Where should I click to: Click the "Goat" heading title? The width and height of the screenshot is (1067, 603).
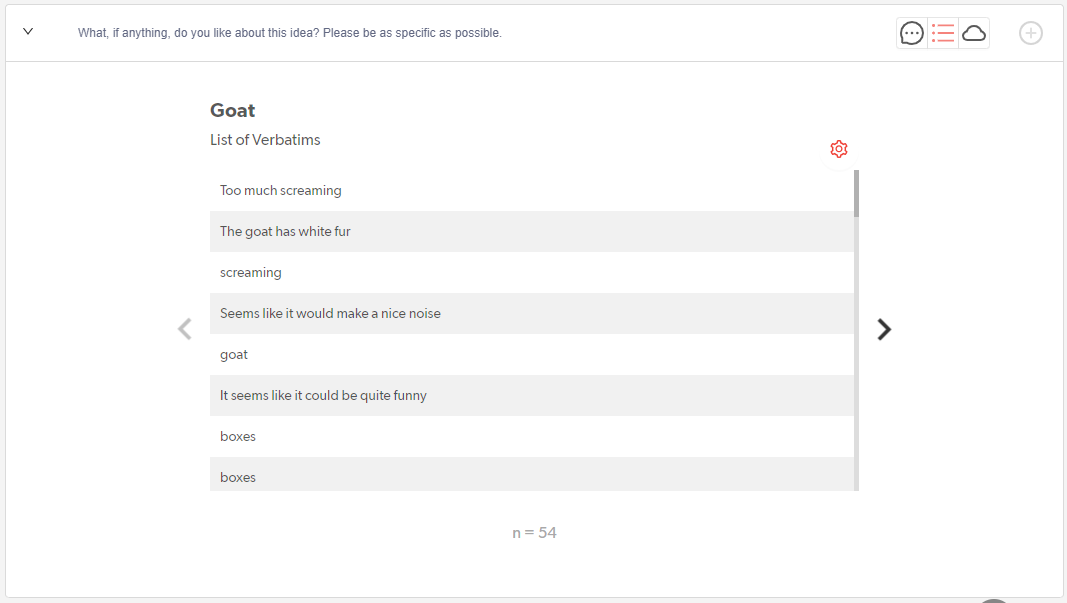(x=233, y=110)
